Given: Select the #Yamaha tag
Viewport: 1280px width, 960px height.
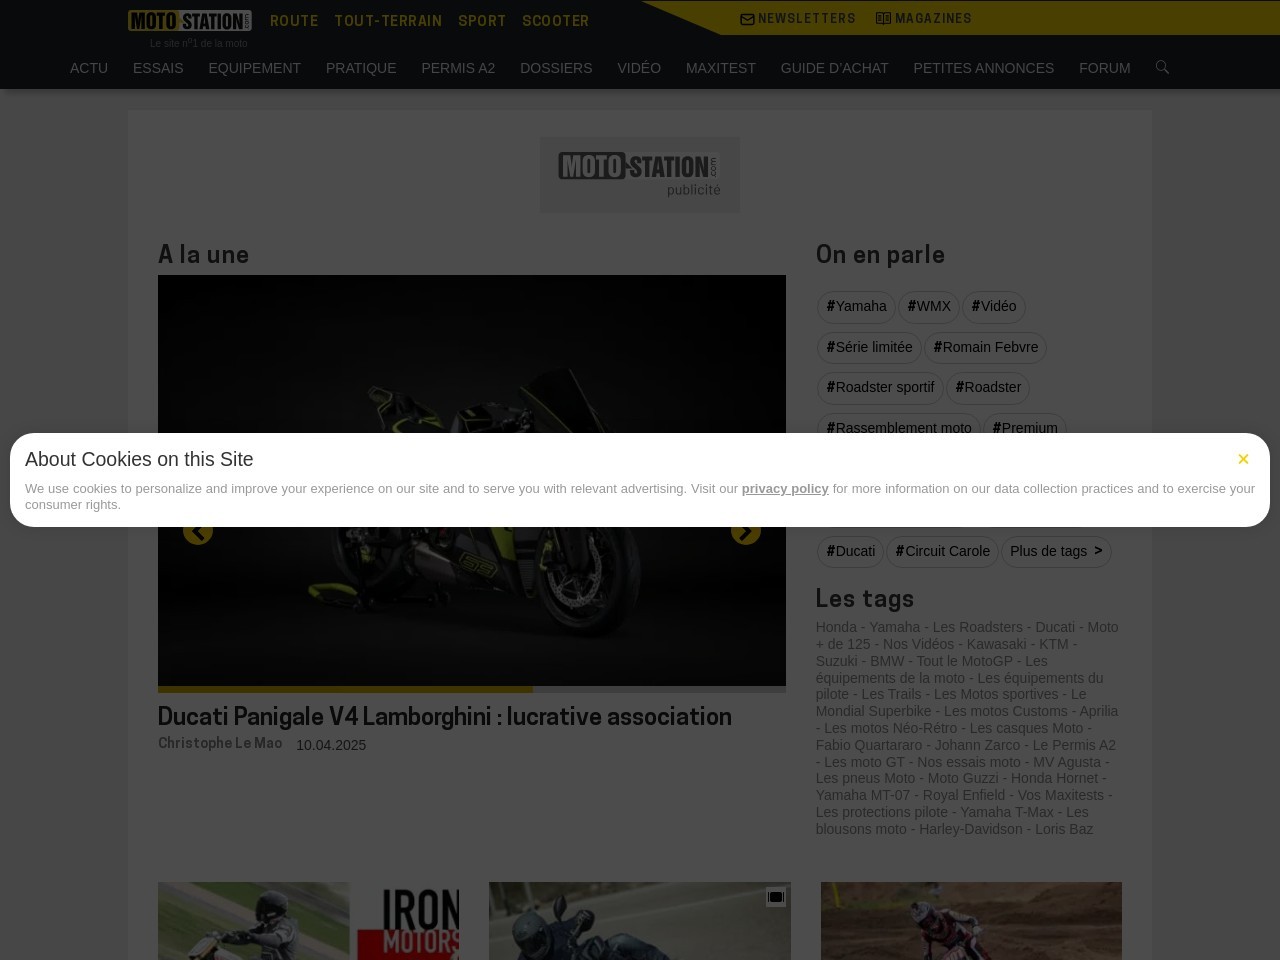Looking at the screenshot, I should coord(856,307).
